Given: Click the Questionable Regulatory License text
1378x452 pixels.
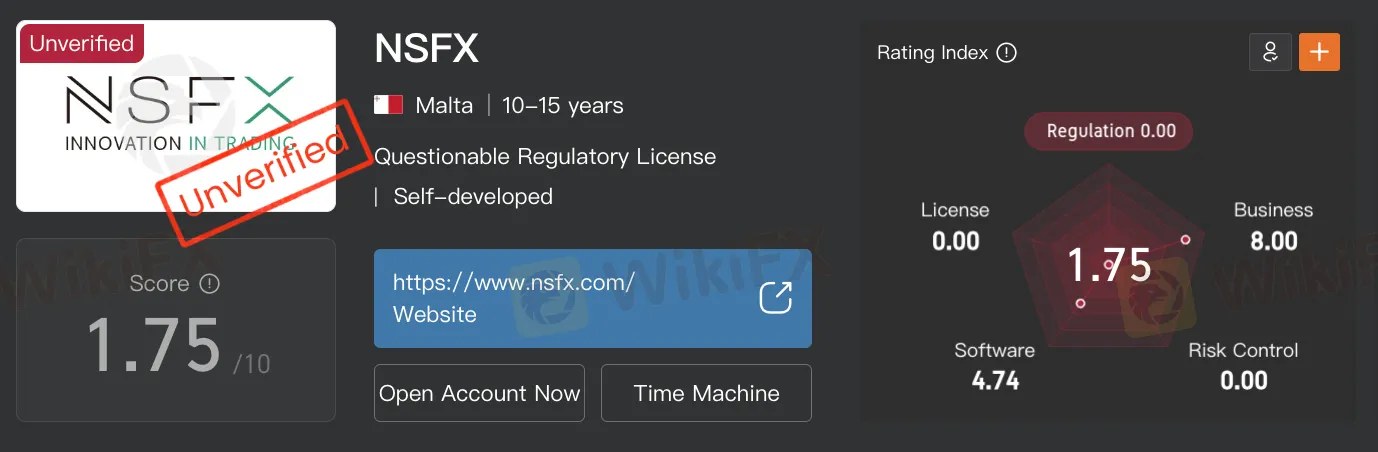Looking at the screenshot, I should [545, 157].
